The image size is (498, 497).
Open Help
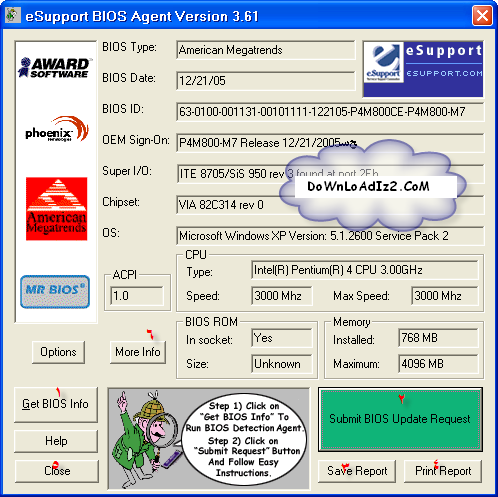pos(56,441)
